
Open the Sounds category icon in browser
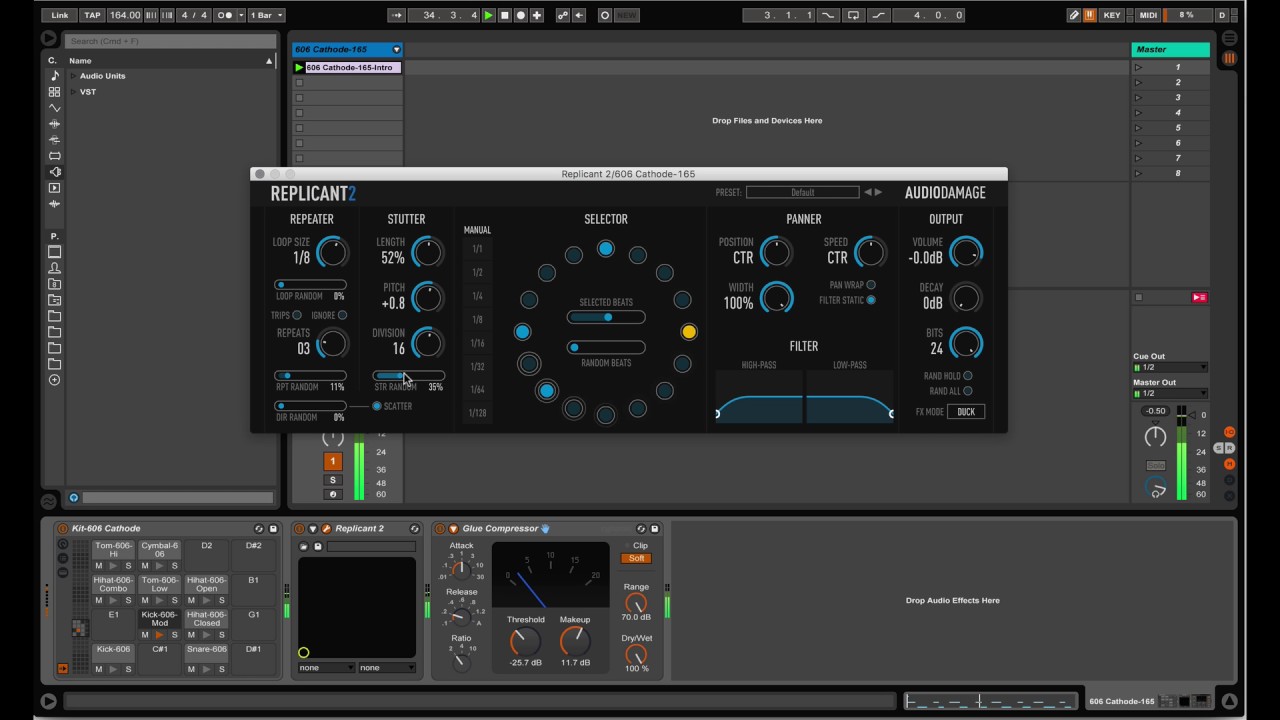pos(54,76)
